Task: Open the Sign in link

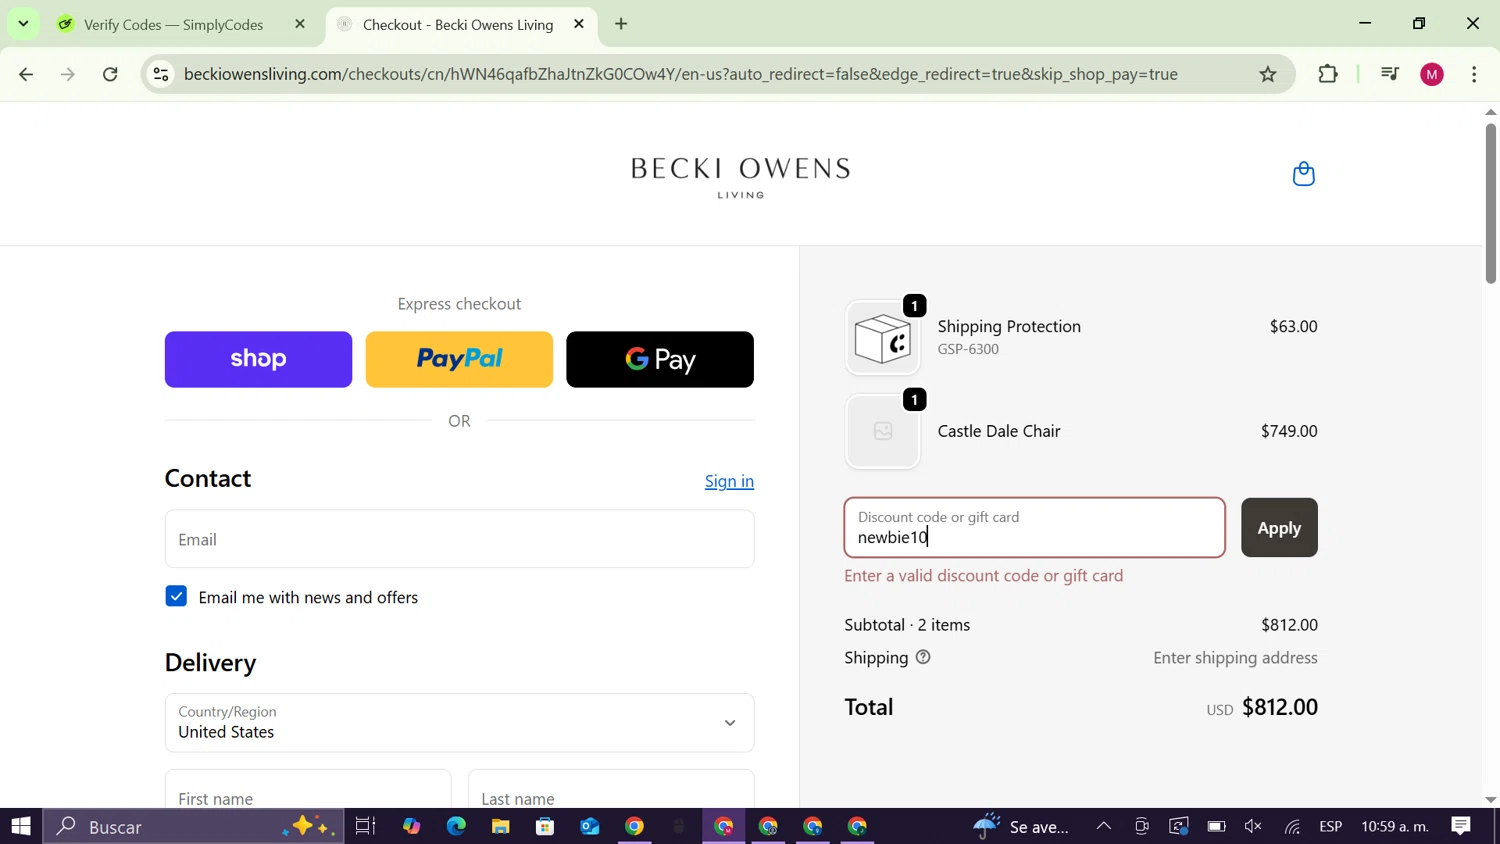Action: click(729, 481)
